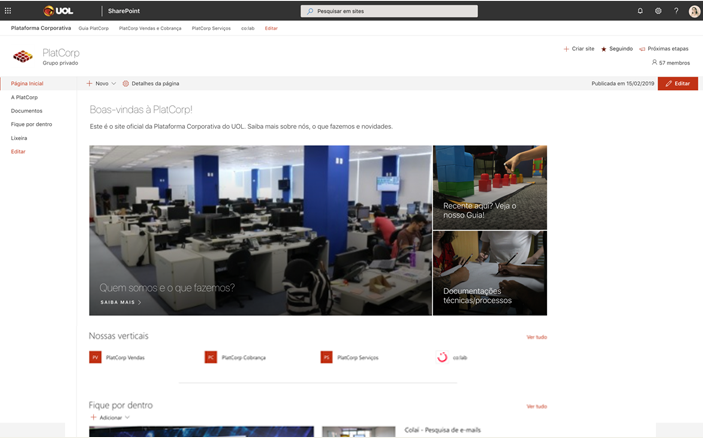
Task: Open Fique por dentro in left navigation
Action: tap(31, 124)
